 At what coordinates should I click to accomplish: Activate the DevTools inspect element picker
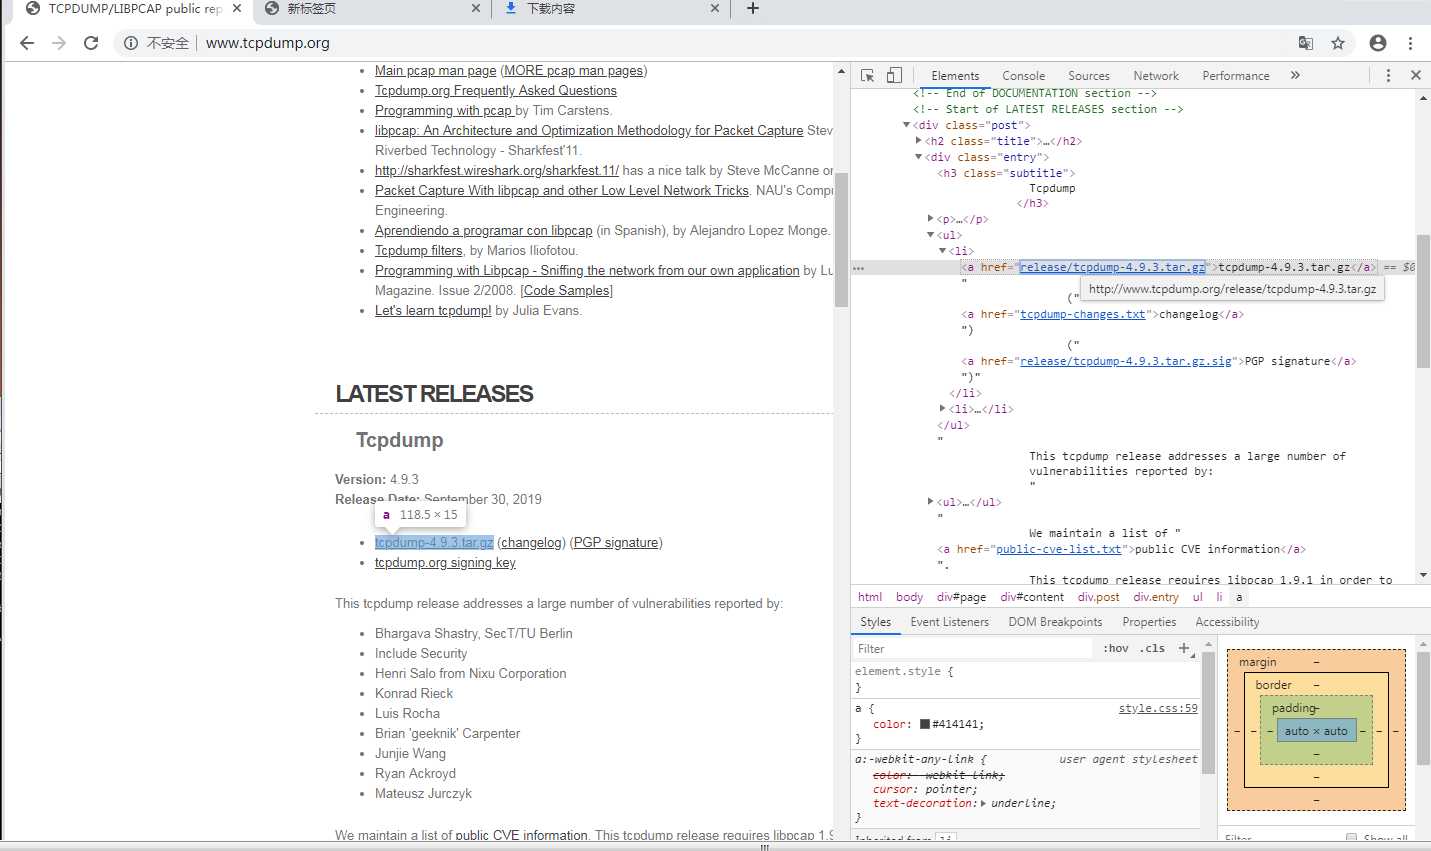(867, 75)
